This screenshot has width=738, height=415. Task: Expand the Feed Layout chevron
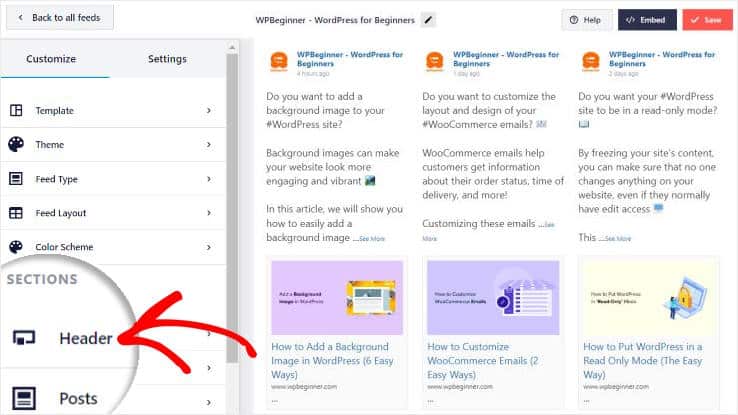[209, 213]
